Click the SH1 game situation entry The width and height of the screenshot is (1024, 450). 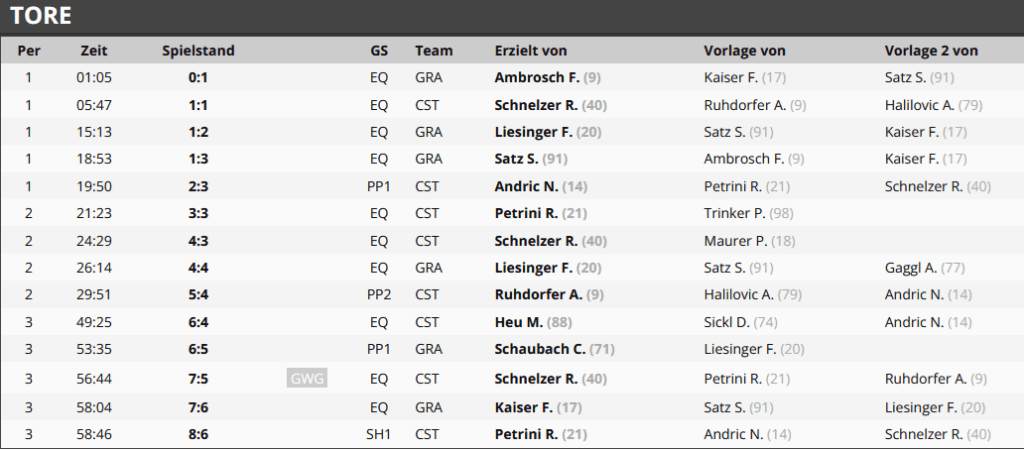tap(379, 434)
